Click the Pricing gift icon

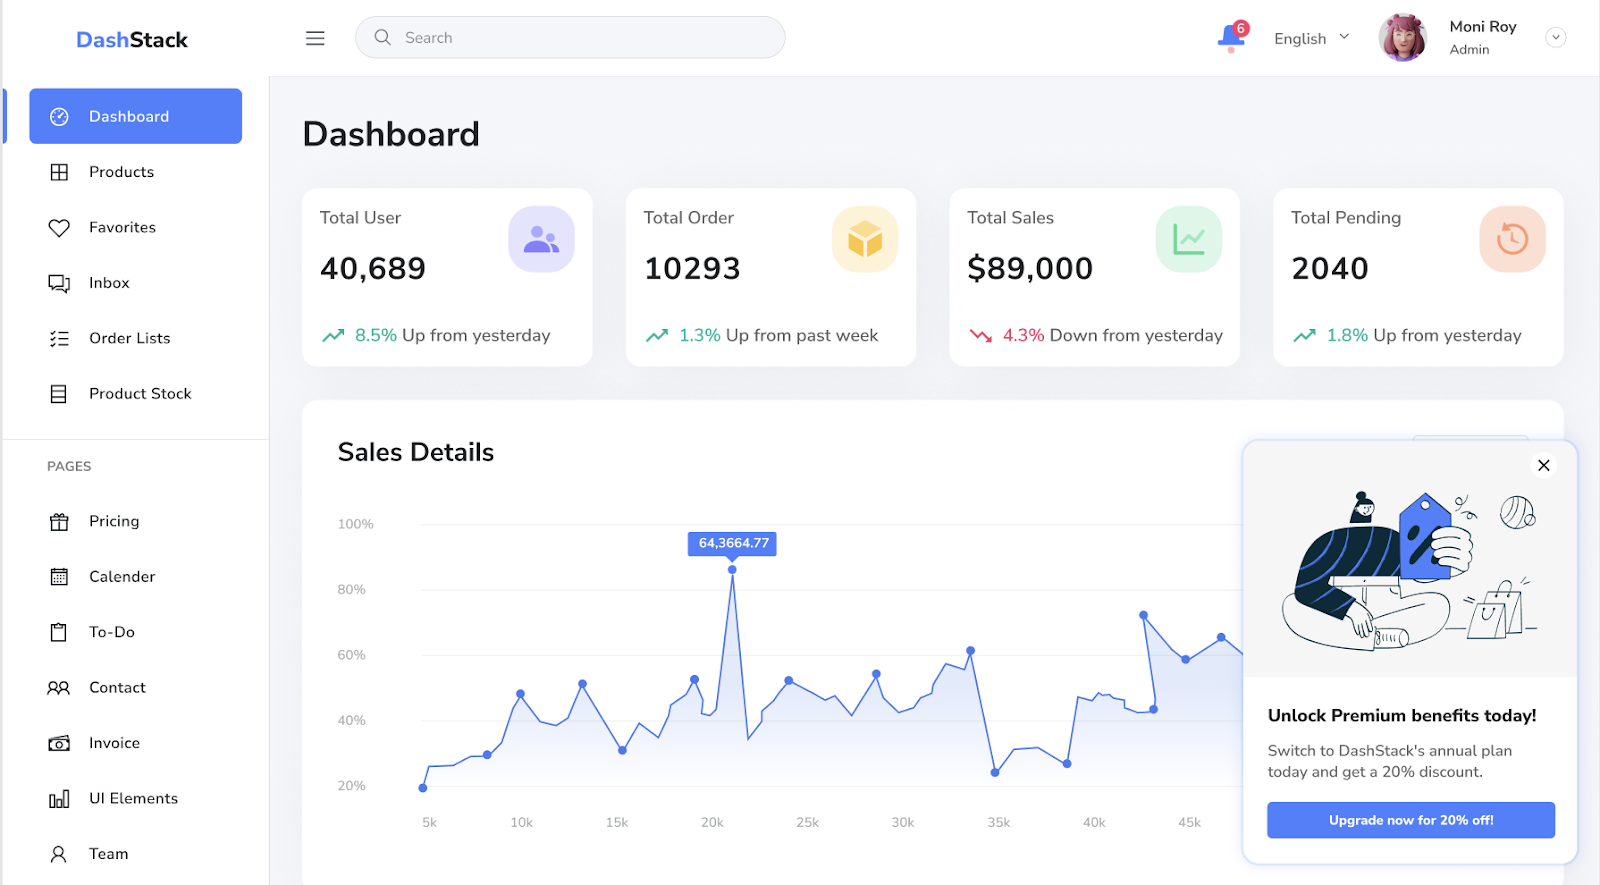click(x=59, y=522)
